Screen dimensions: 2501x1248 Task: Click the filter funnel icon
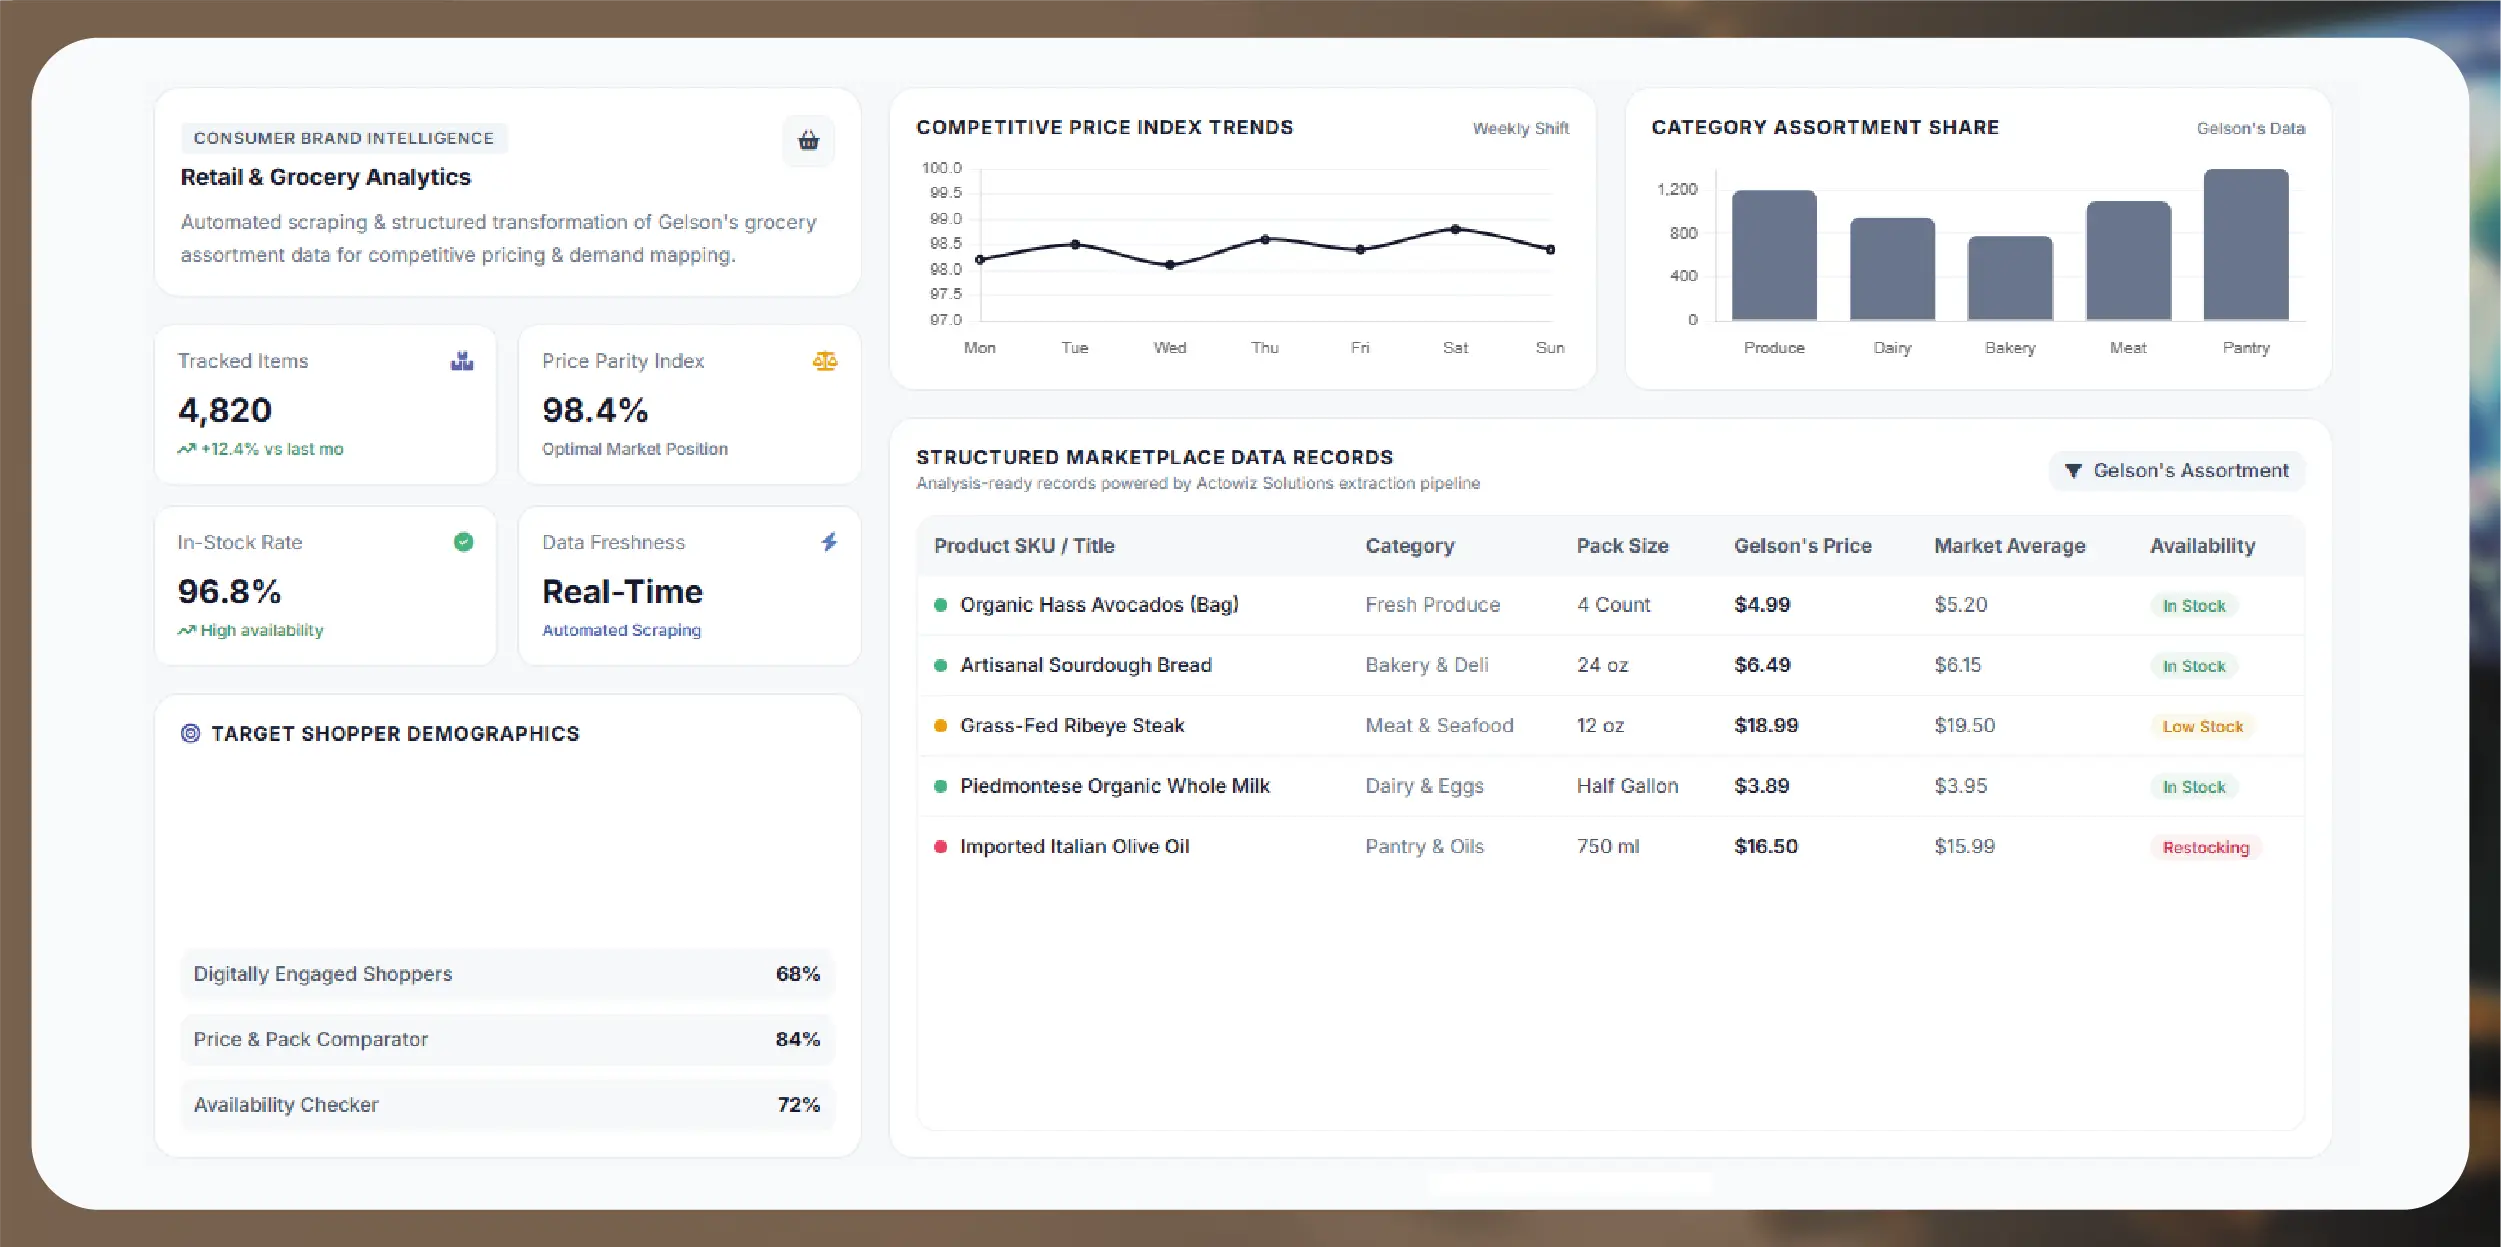pos(2073,471)
